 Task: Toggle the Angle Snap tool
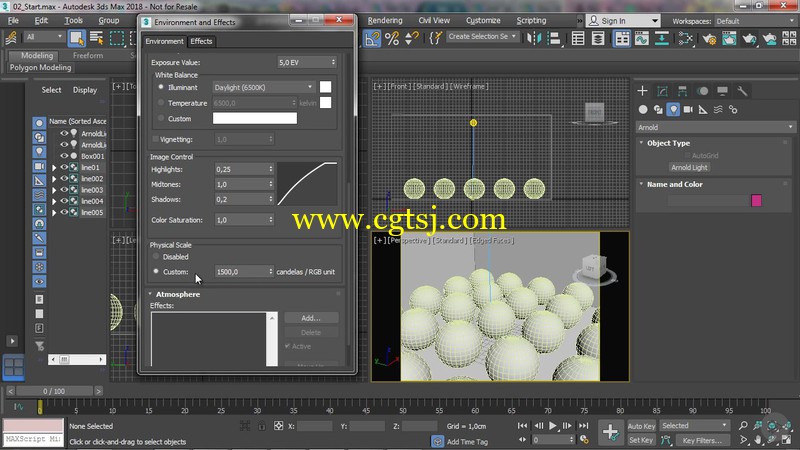[372, 38]
